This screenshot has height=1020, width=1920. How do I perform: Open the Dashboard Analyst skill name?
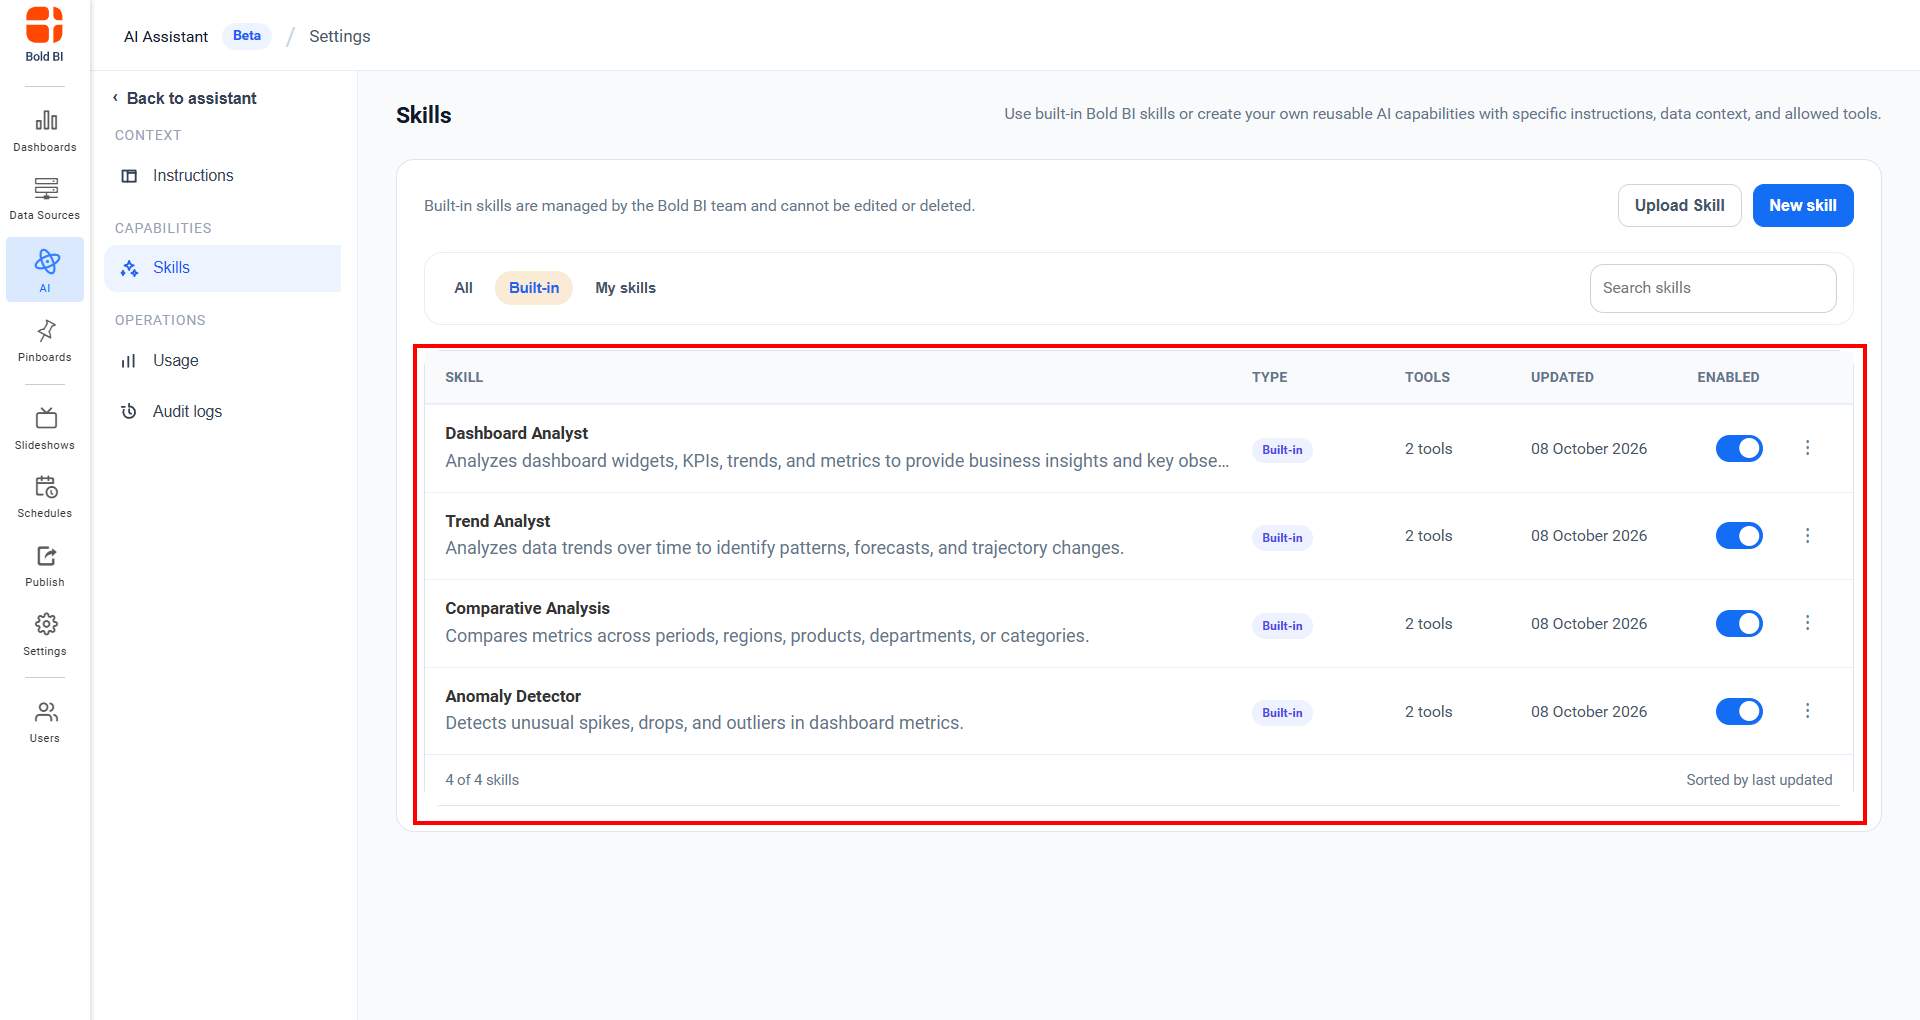[x=516, y=433]
